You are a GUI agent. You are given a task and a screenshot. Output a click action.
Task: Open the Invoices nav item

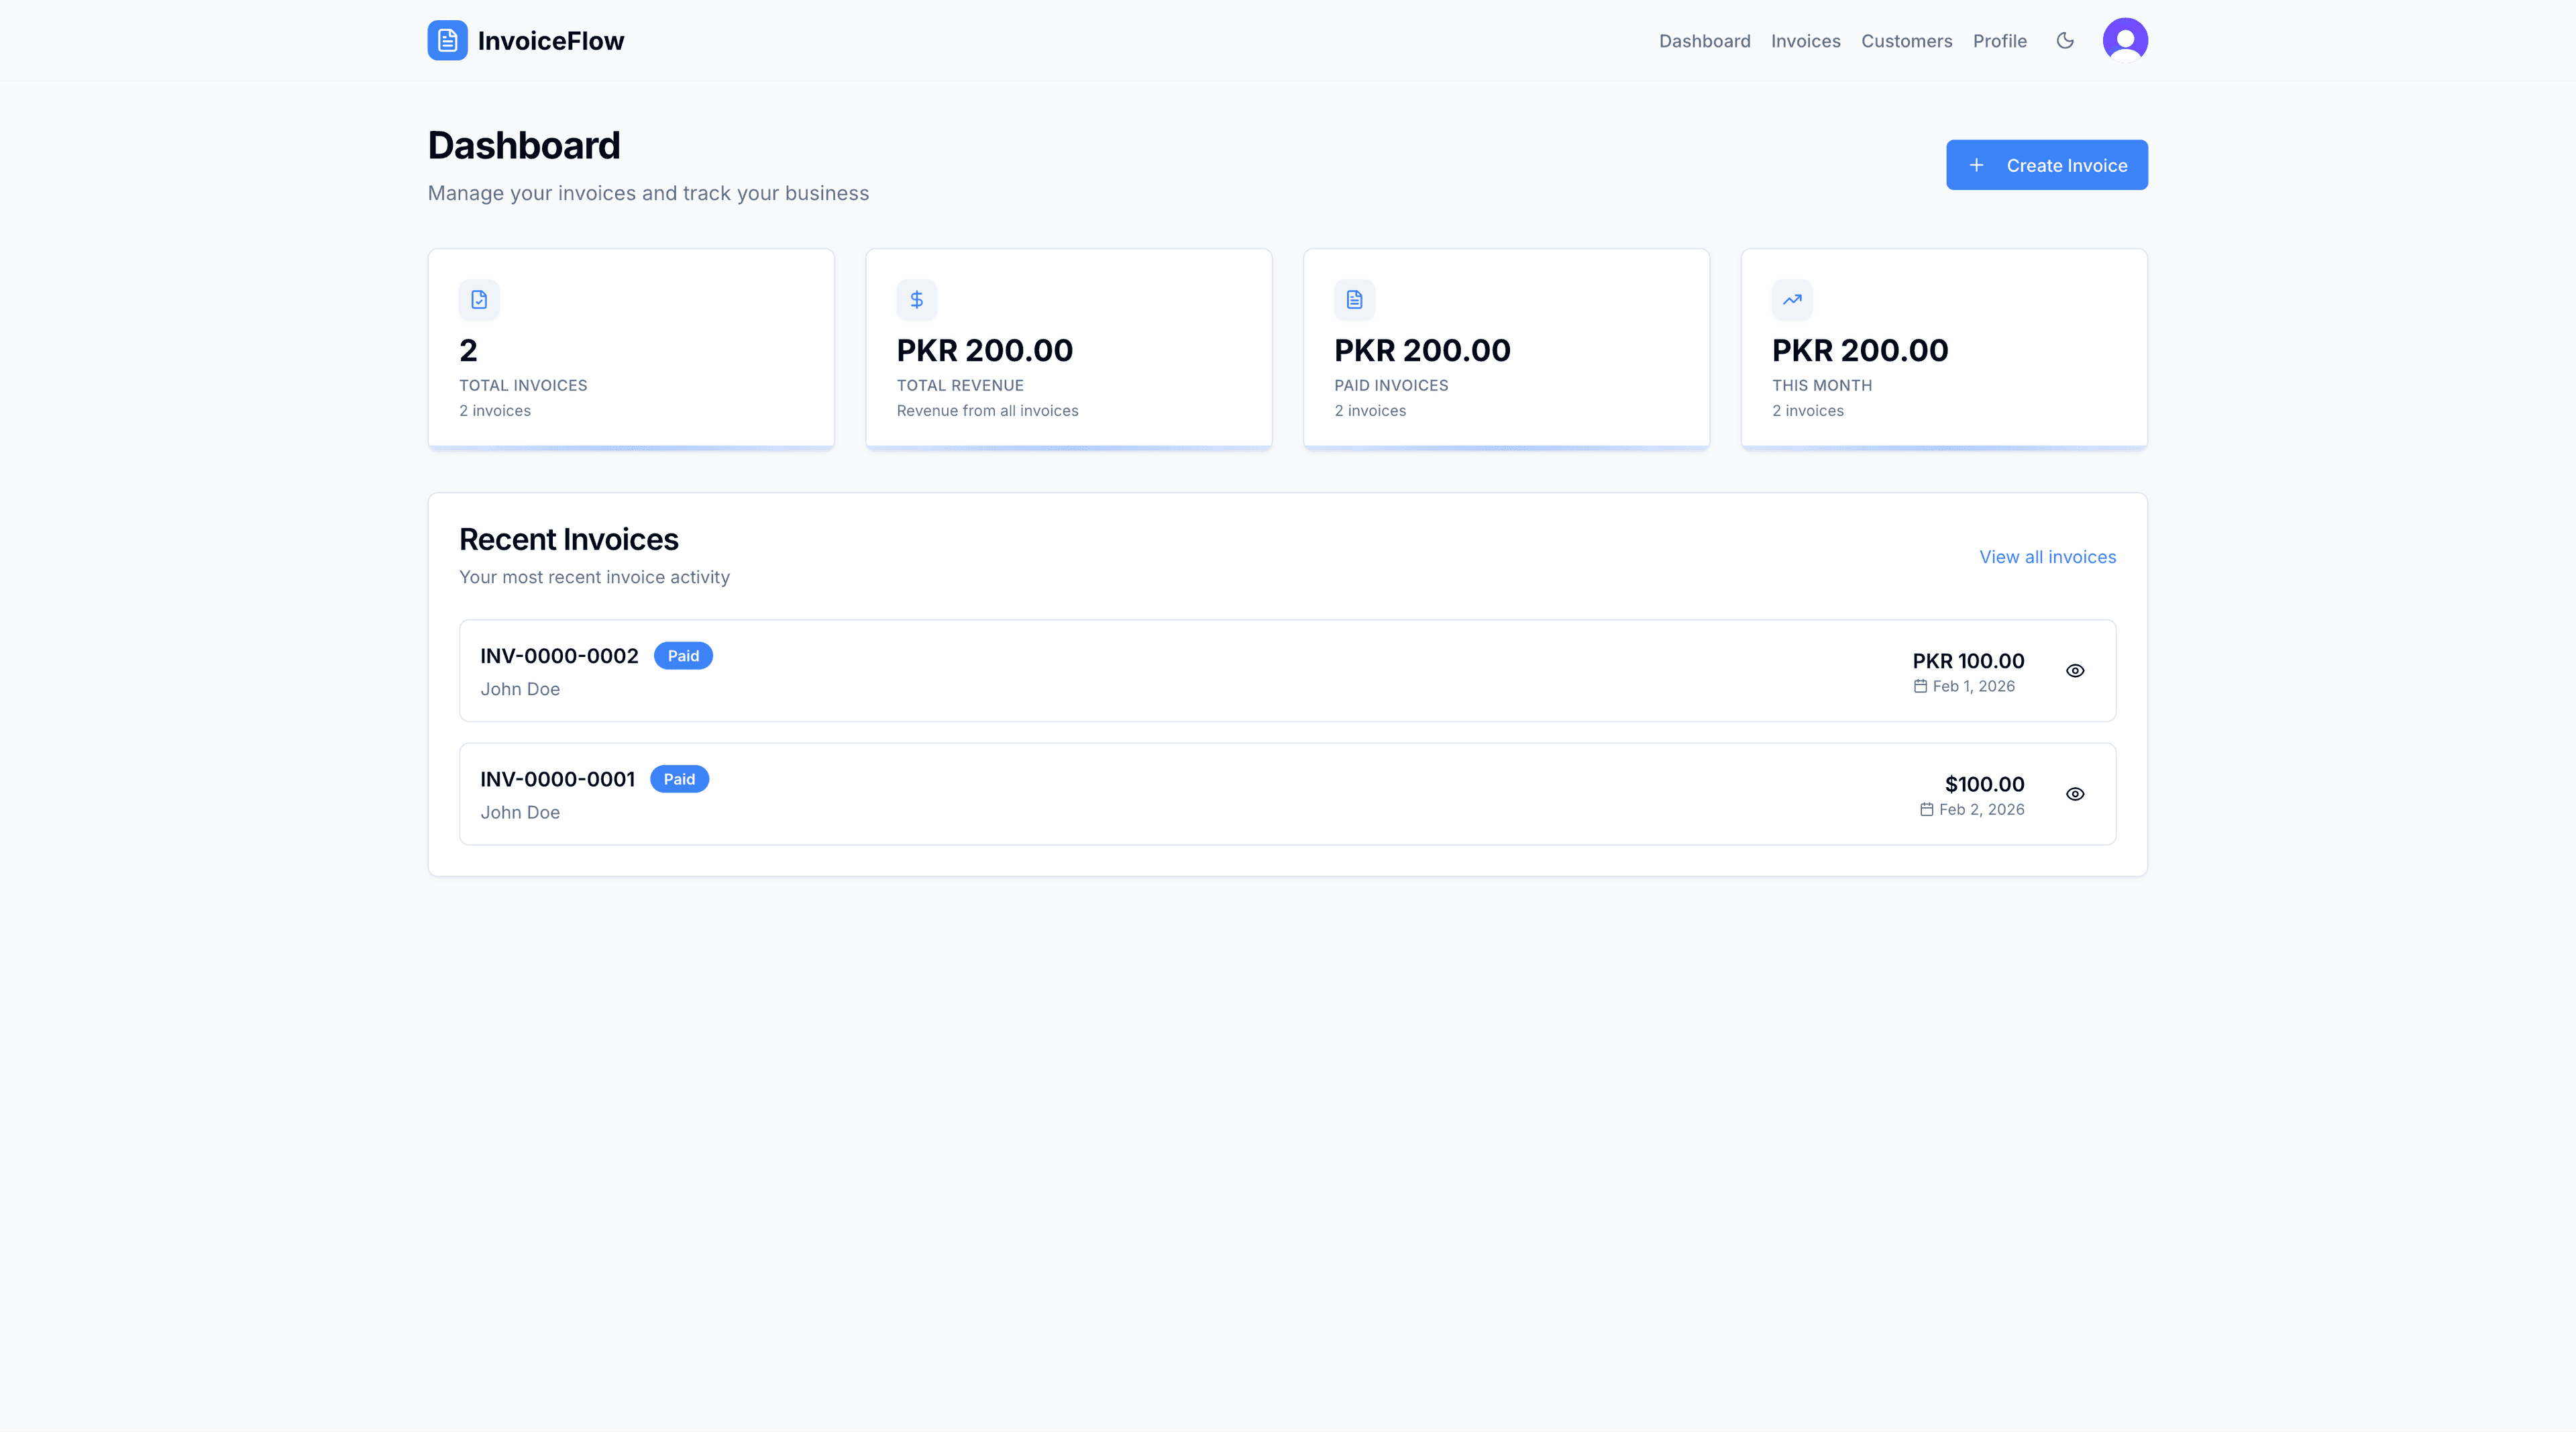[x=1805, y=41]
